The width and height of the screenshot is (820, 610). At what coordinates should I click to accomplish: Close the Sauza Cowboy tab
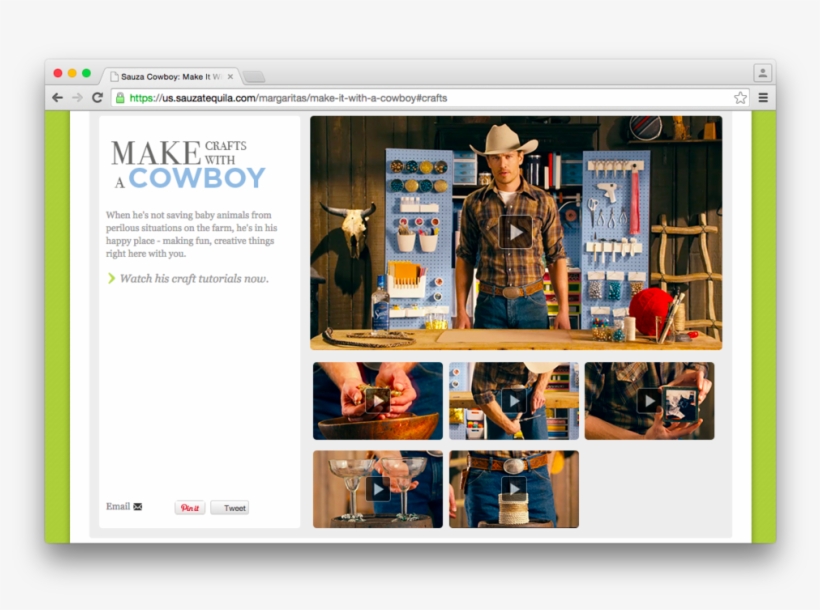click(x=230, y=76)
